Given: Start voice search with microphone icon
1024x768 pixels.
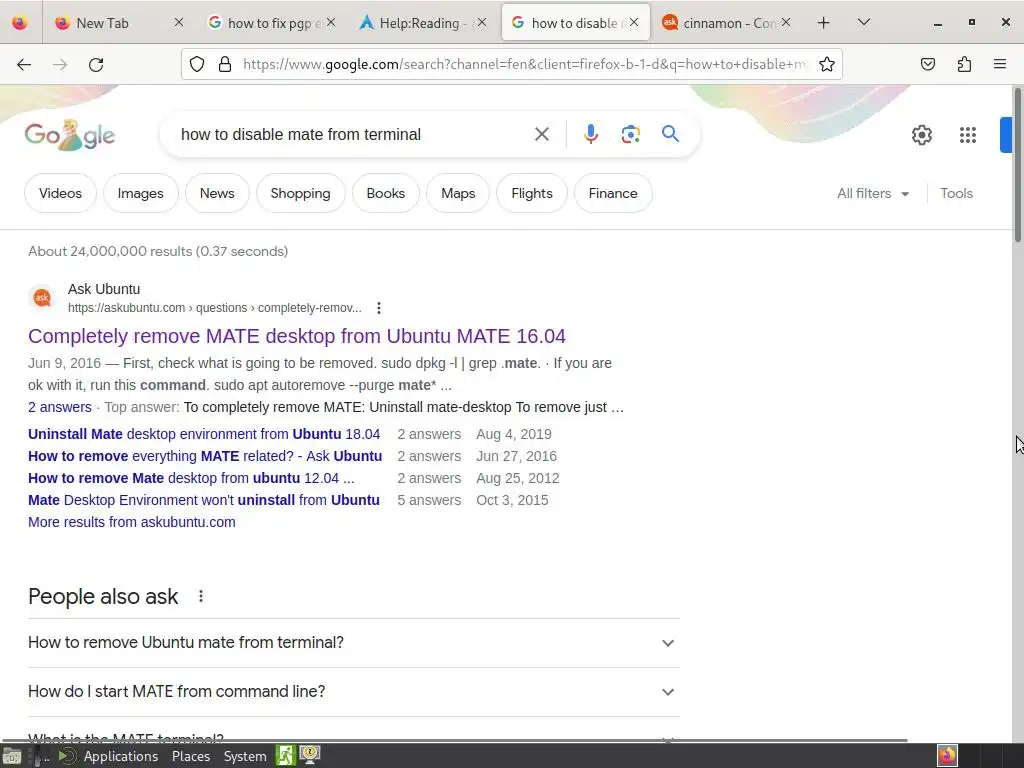Looking at the screenshot, I should point(590,135).
